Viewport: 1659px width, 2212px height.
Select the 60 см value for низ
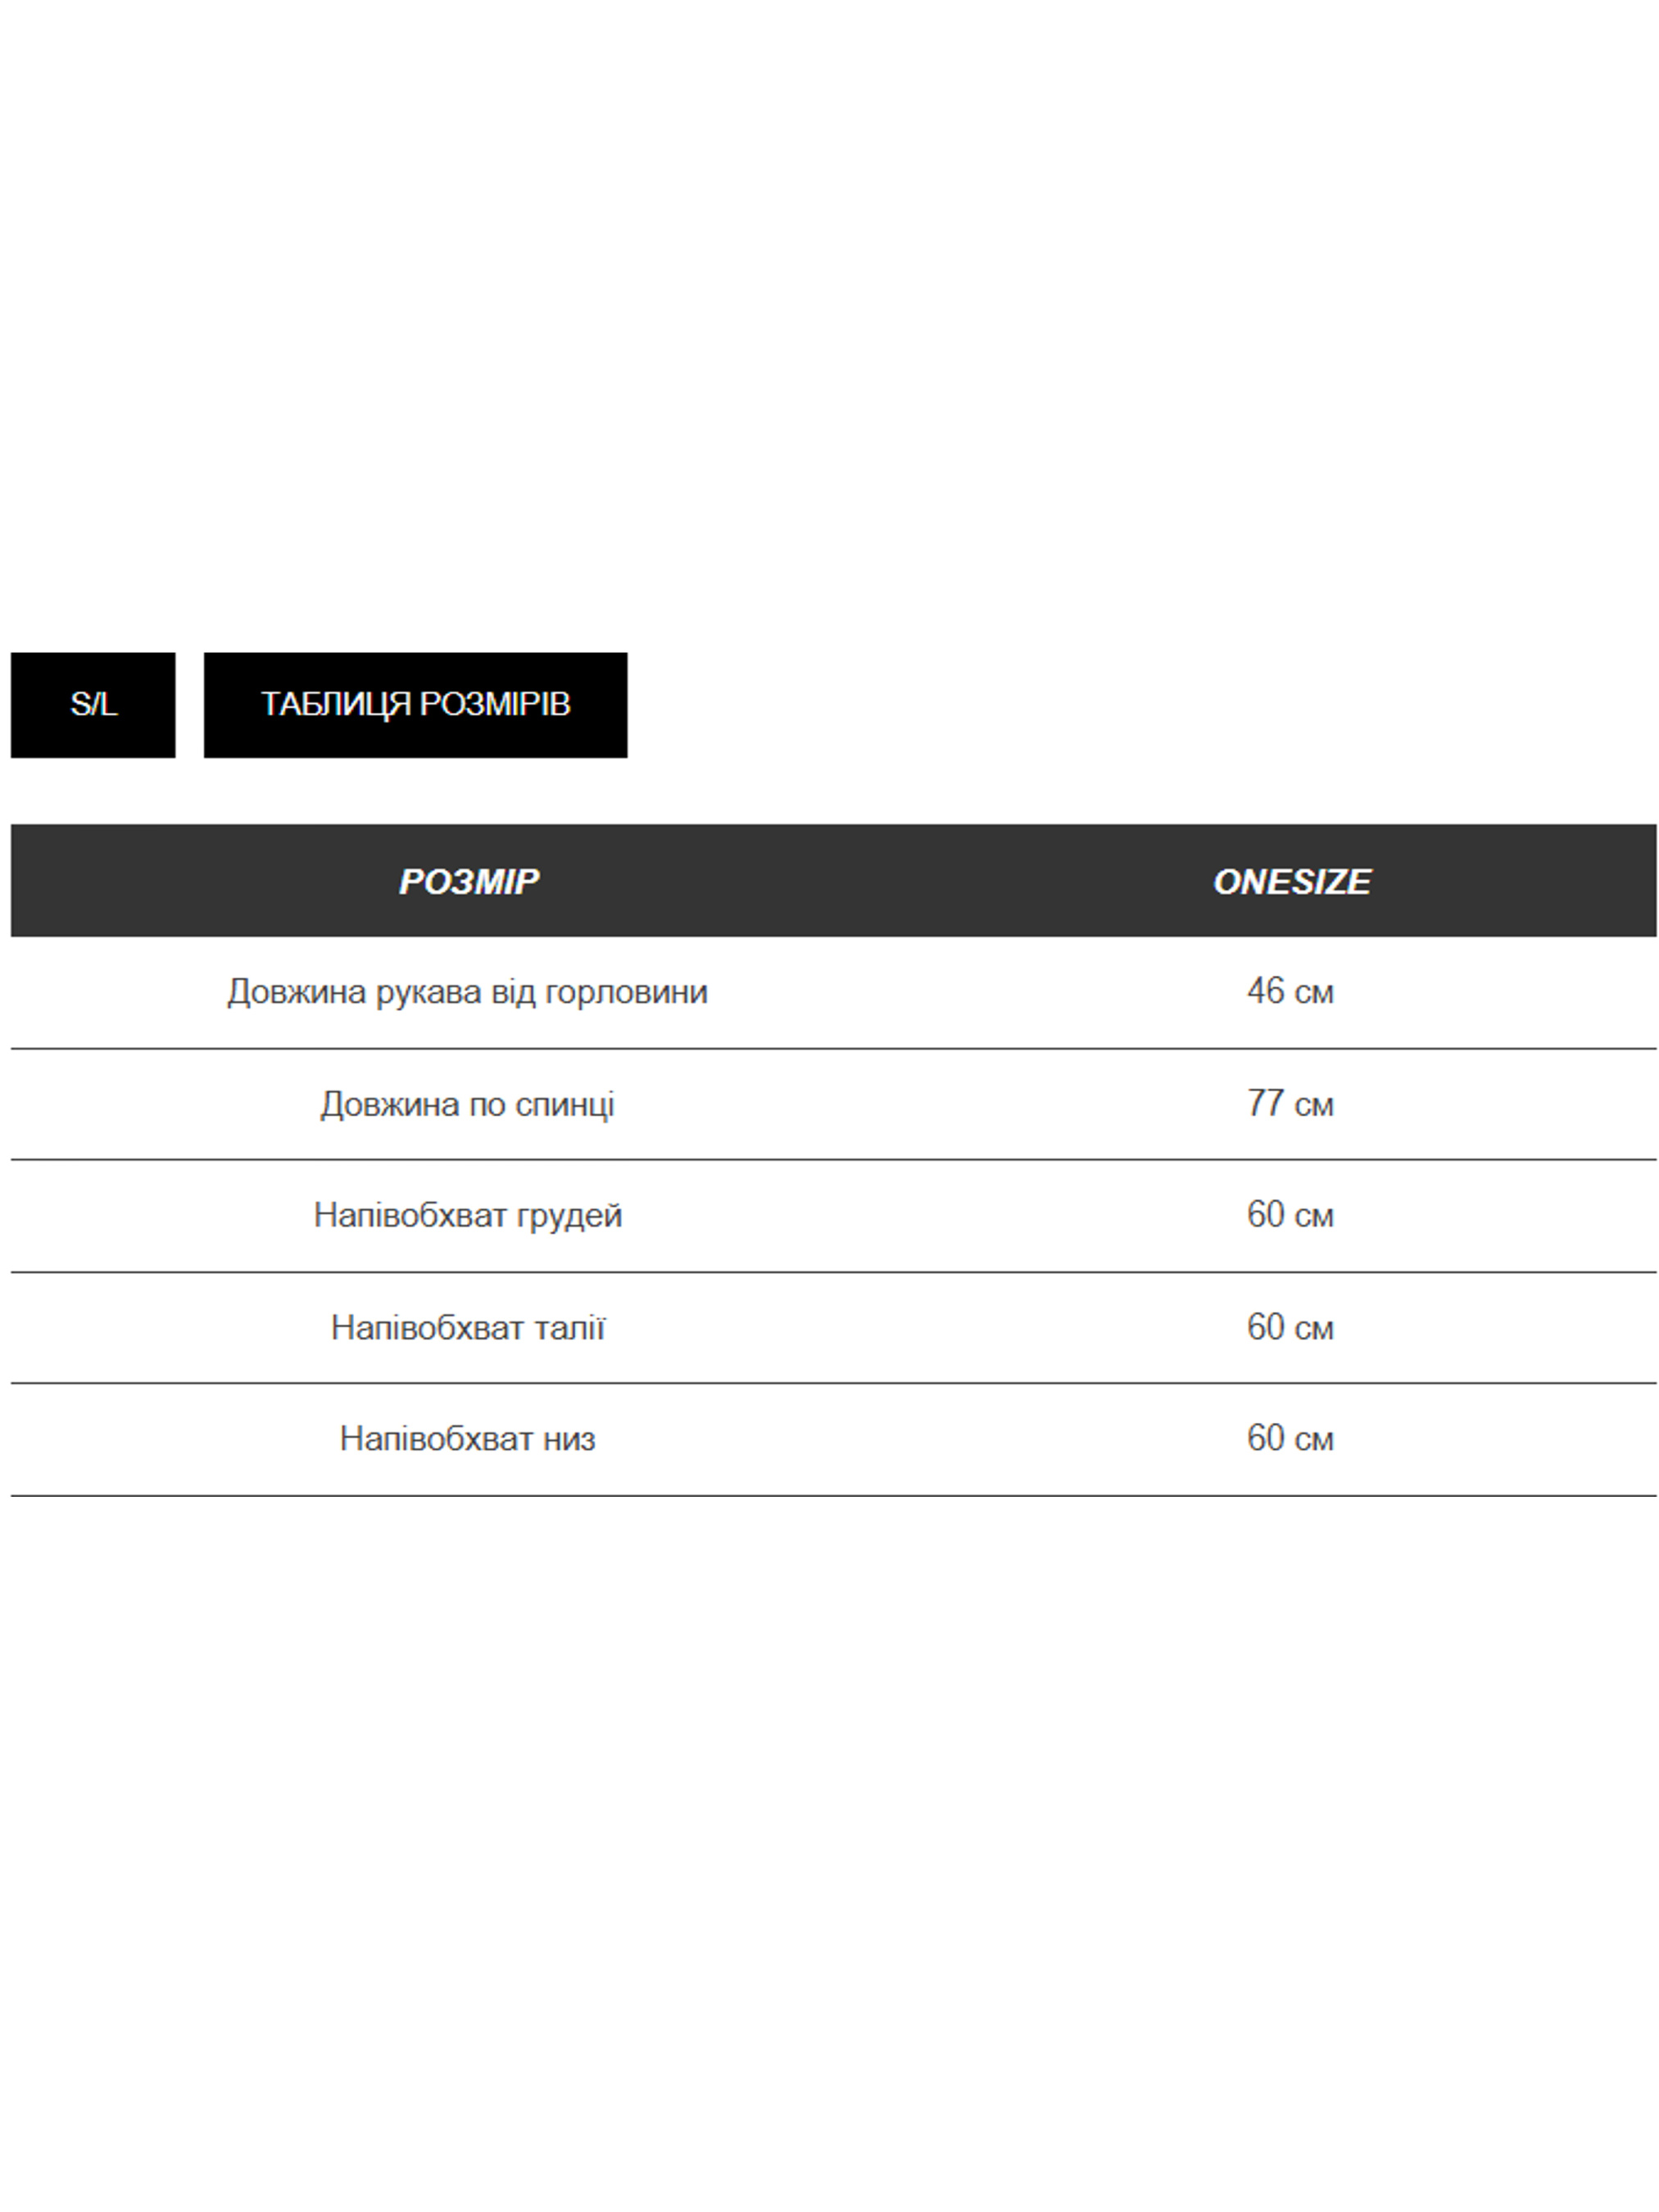coord(1290,1438)
